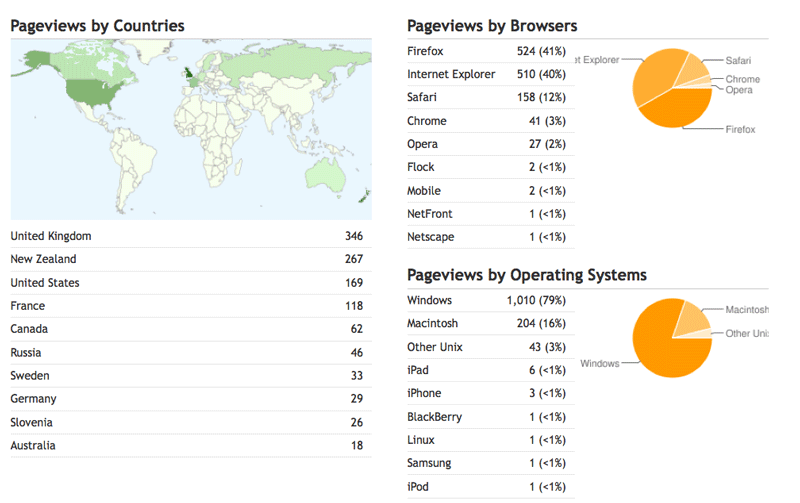Click the Netscape browser row
Image resolution: width=800 pixels, height=503 pixels.
(491, 237)
